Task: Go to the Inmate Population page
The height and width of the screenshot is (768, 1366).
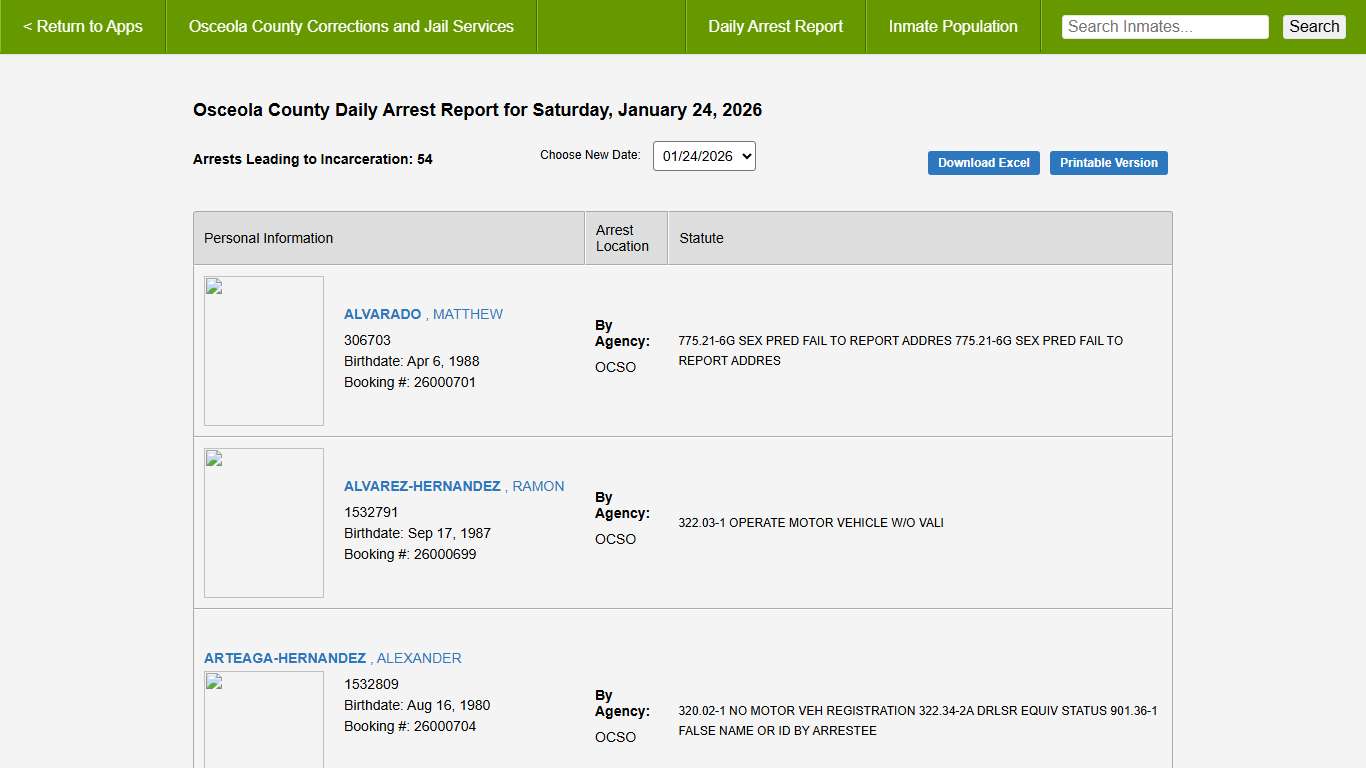Action: 953,27
